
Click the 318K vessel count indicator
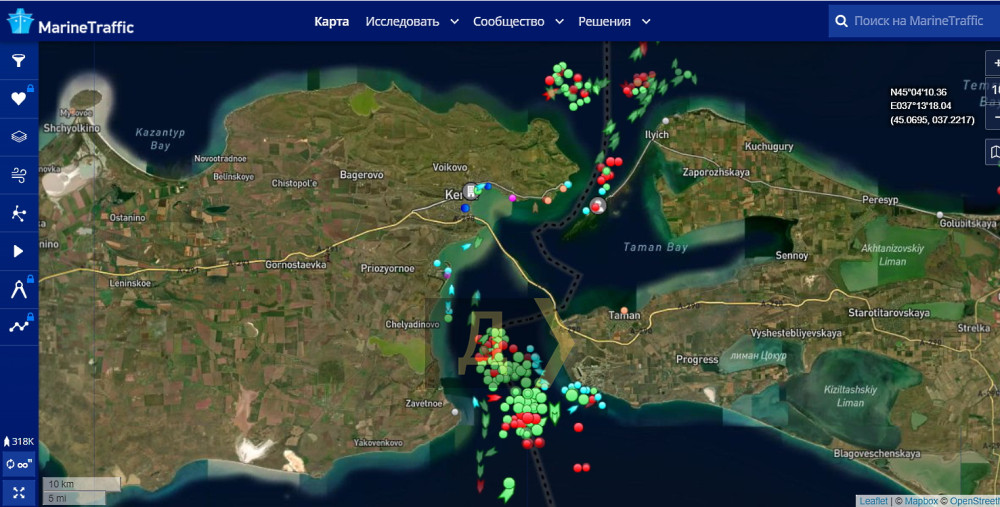[x=19, y=441]
